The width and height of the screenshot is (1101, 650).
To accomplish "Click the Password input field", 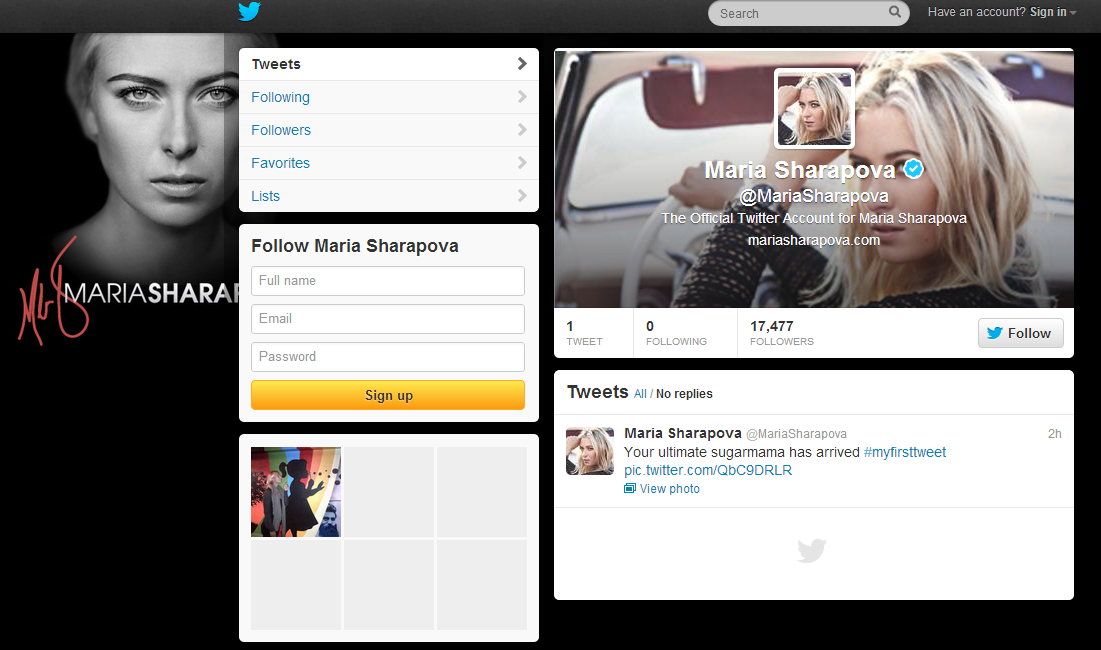I will 388,357.
